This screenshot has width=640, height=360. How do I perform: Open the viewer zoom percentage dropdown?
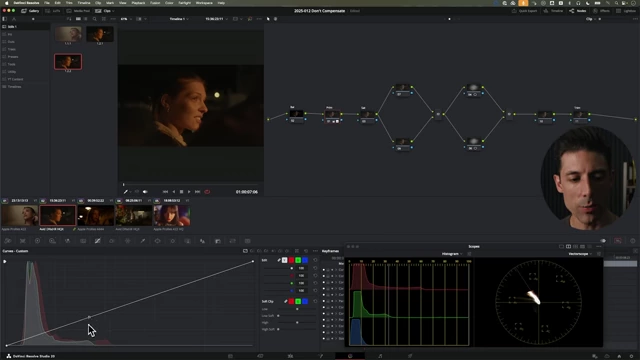[x=126, y=19]
